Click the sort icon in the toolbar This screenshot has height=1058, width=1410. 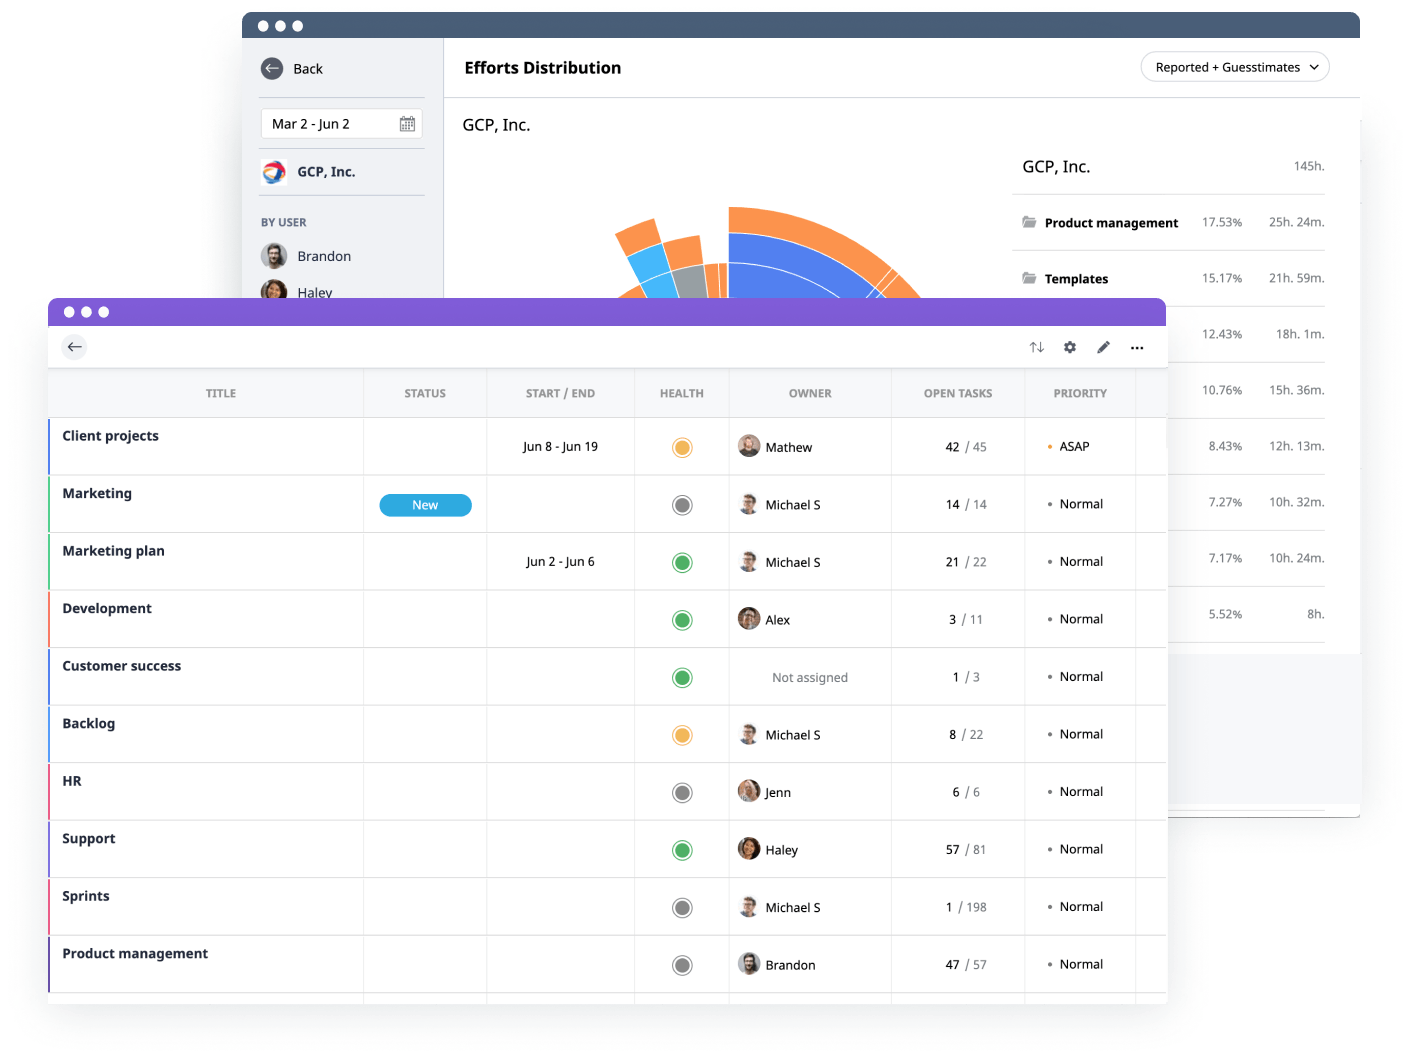(x=1036, y=347)
